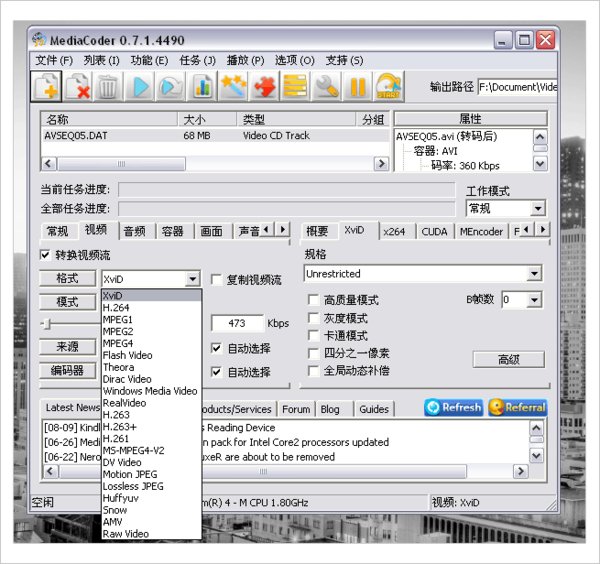Open the 工作模式 常规 dropdown
The width and height of the screenshot is (600, 564).
tap(538, 209)
